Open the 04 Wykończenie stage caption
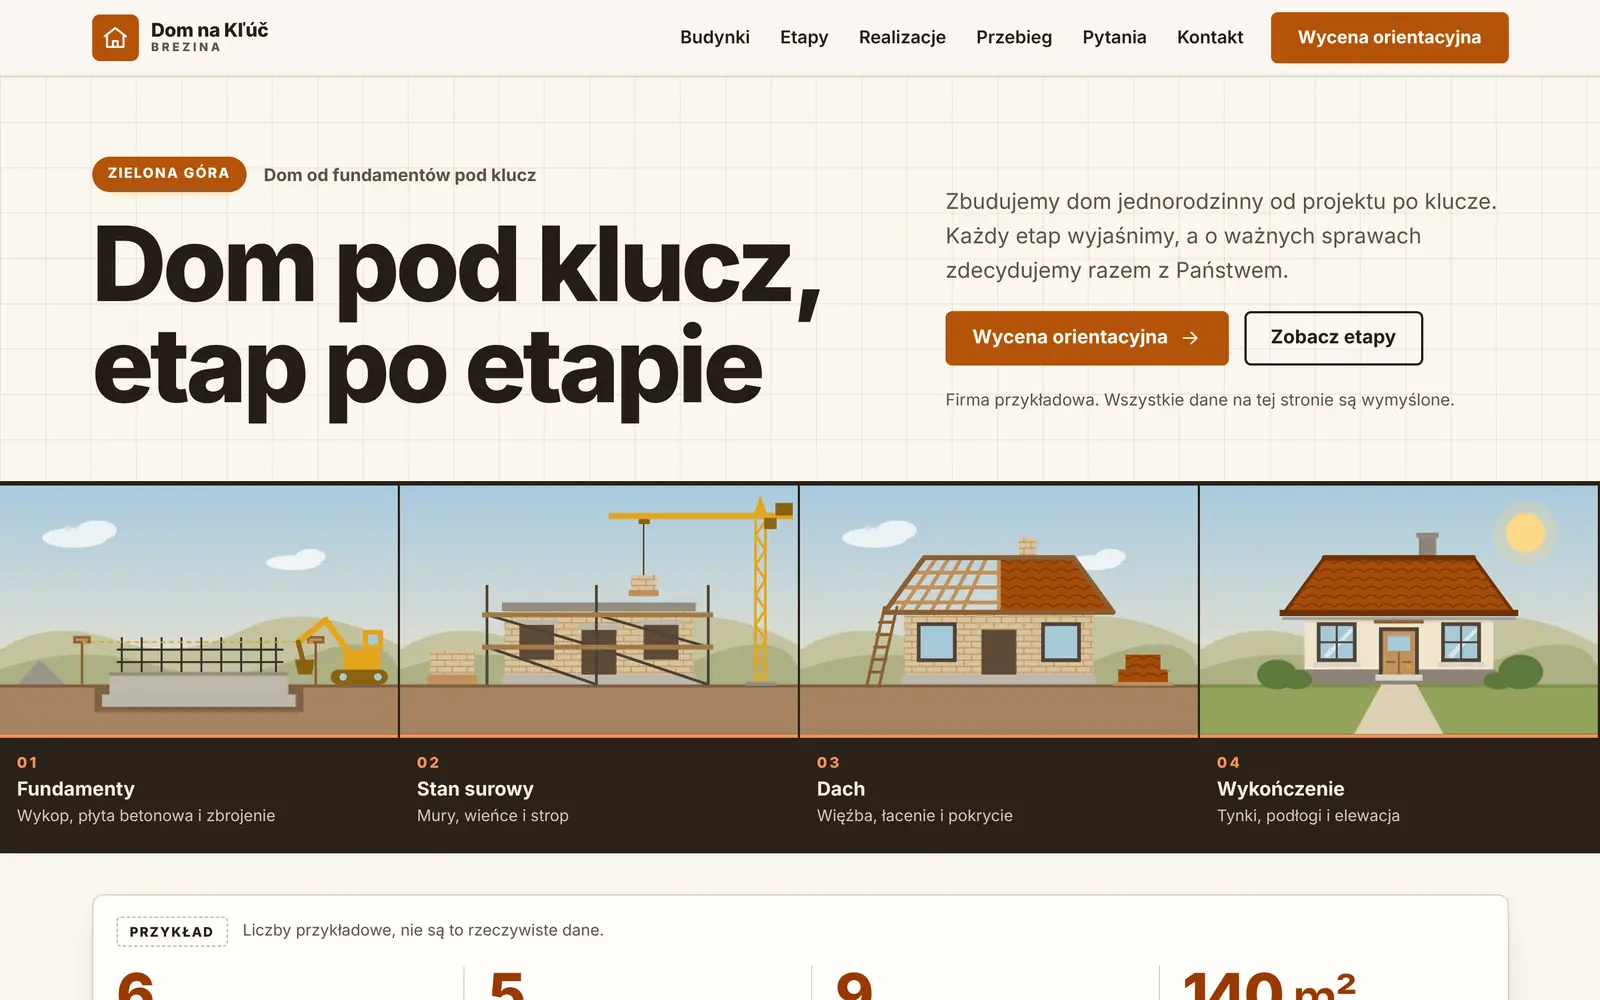Image resolution: width=1600 pixels, height=1000 pixels. point(1308,790)
